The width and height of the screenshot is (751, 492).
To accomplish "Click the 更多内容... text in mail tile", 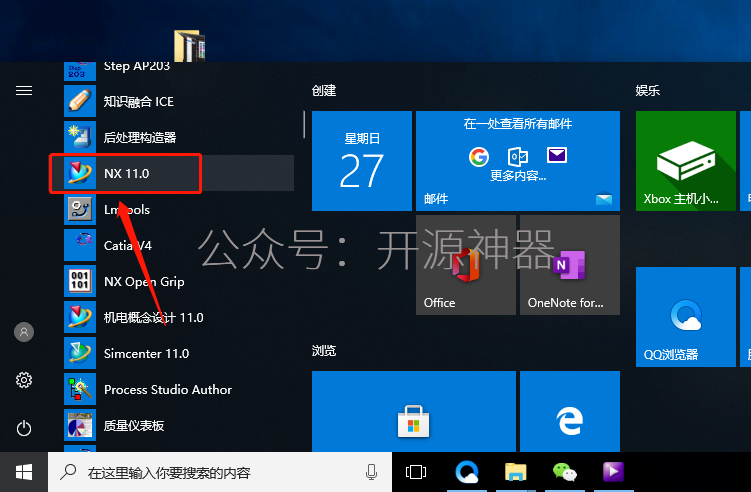I will click(x=518, y=176).
